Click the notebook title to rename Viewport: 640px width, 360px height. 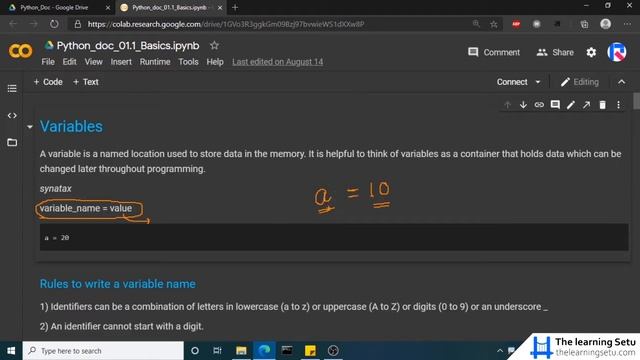tap(128, 46)
